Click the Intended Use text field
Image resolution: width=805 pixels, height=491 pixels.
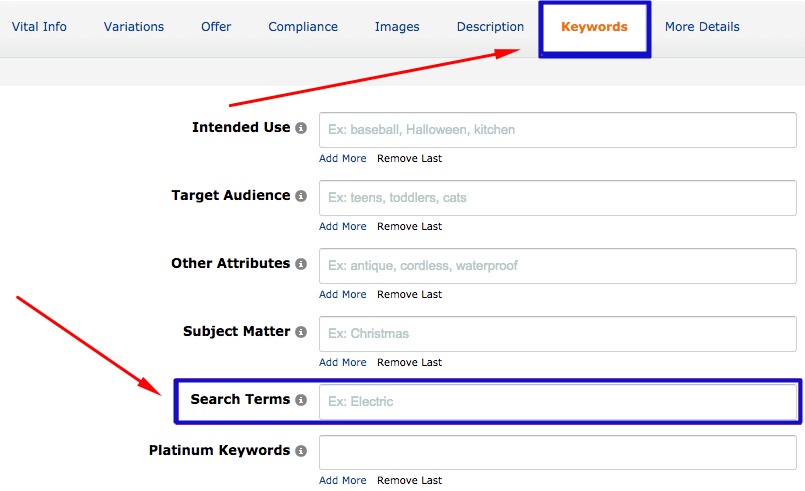pos(557,130)
